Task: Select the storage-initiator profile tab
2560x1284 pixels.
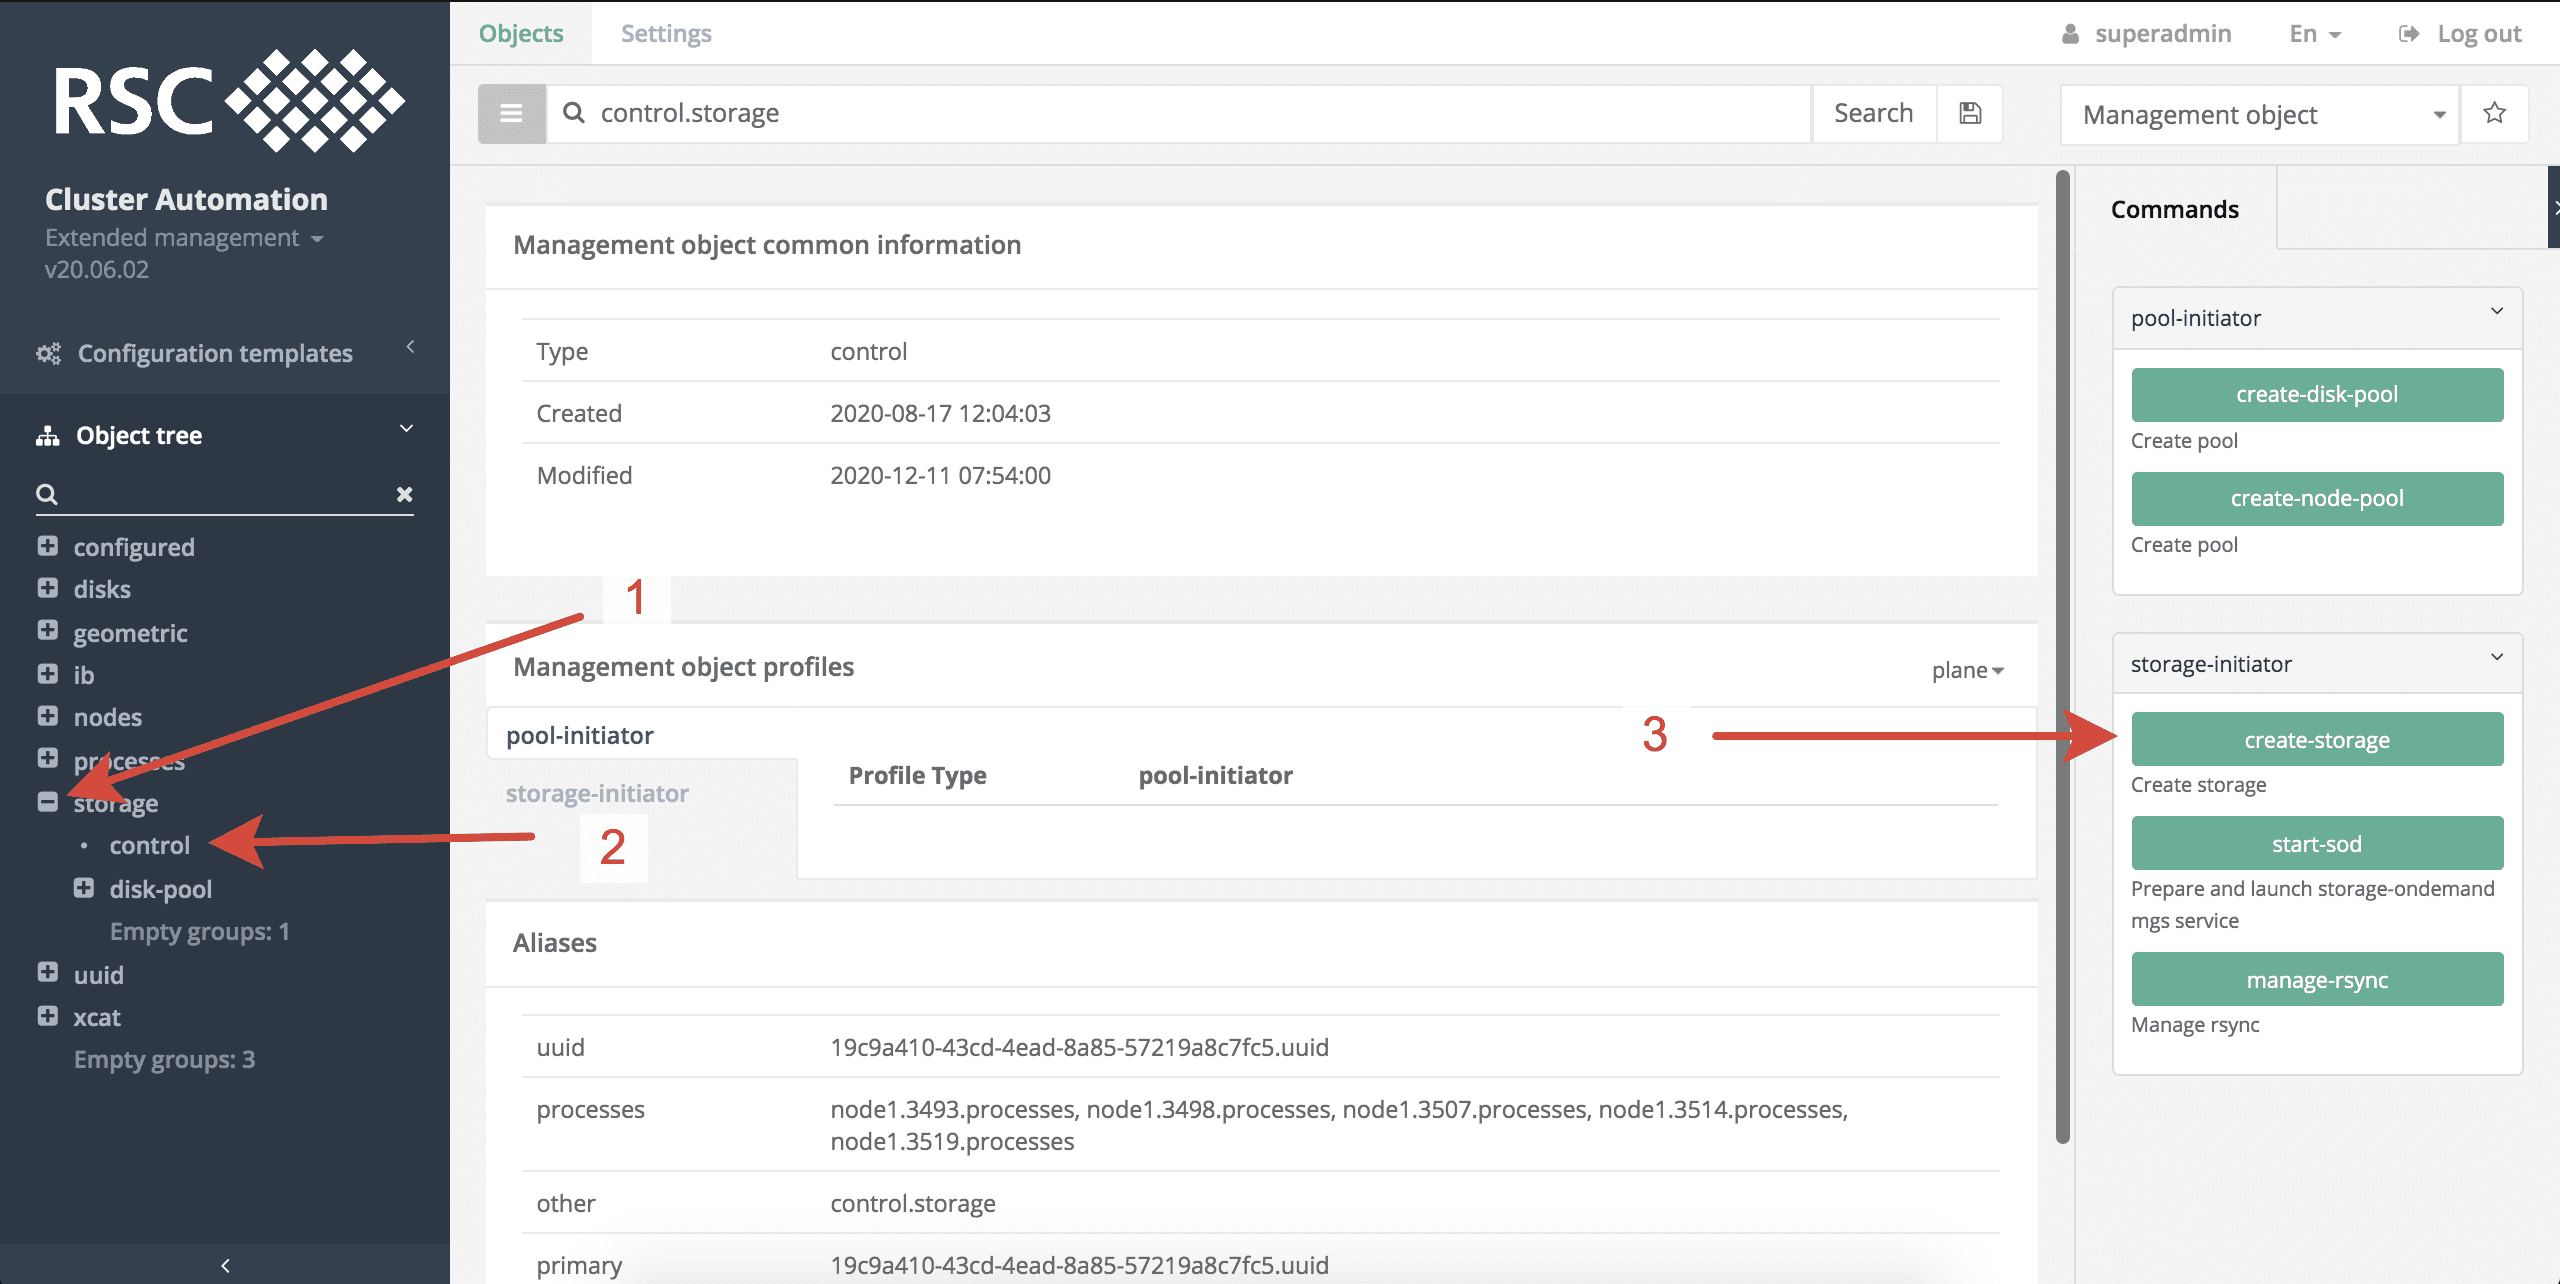Action: [597, 793]
